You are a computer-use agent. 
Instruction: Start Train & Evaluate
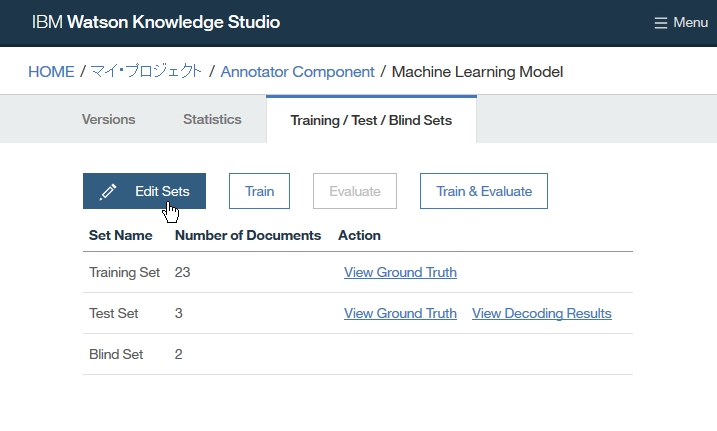pos(484,191)
